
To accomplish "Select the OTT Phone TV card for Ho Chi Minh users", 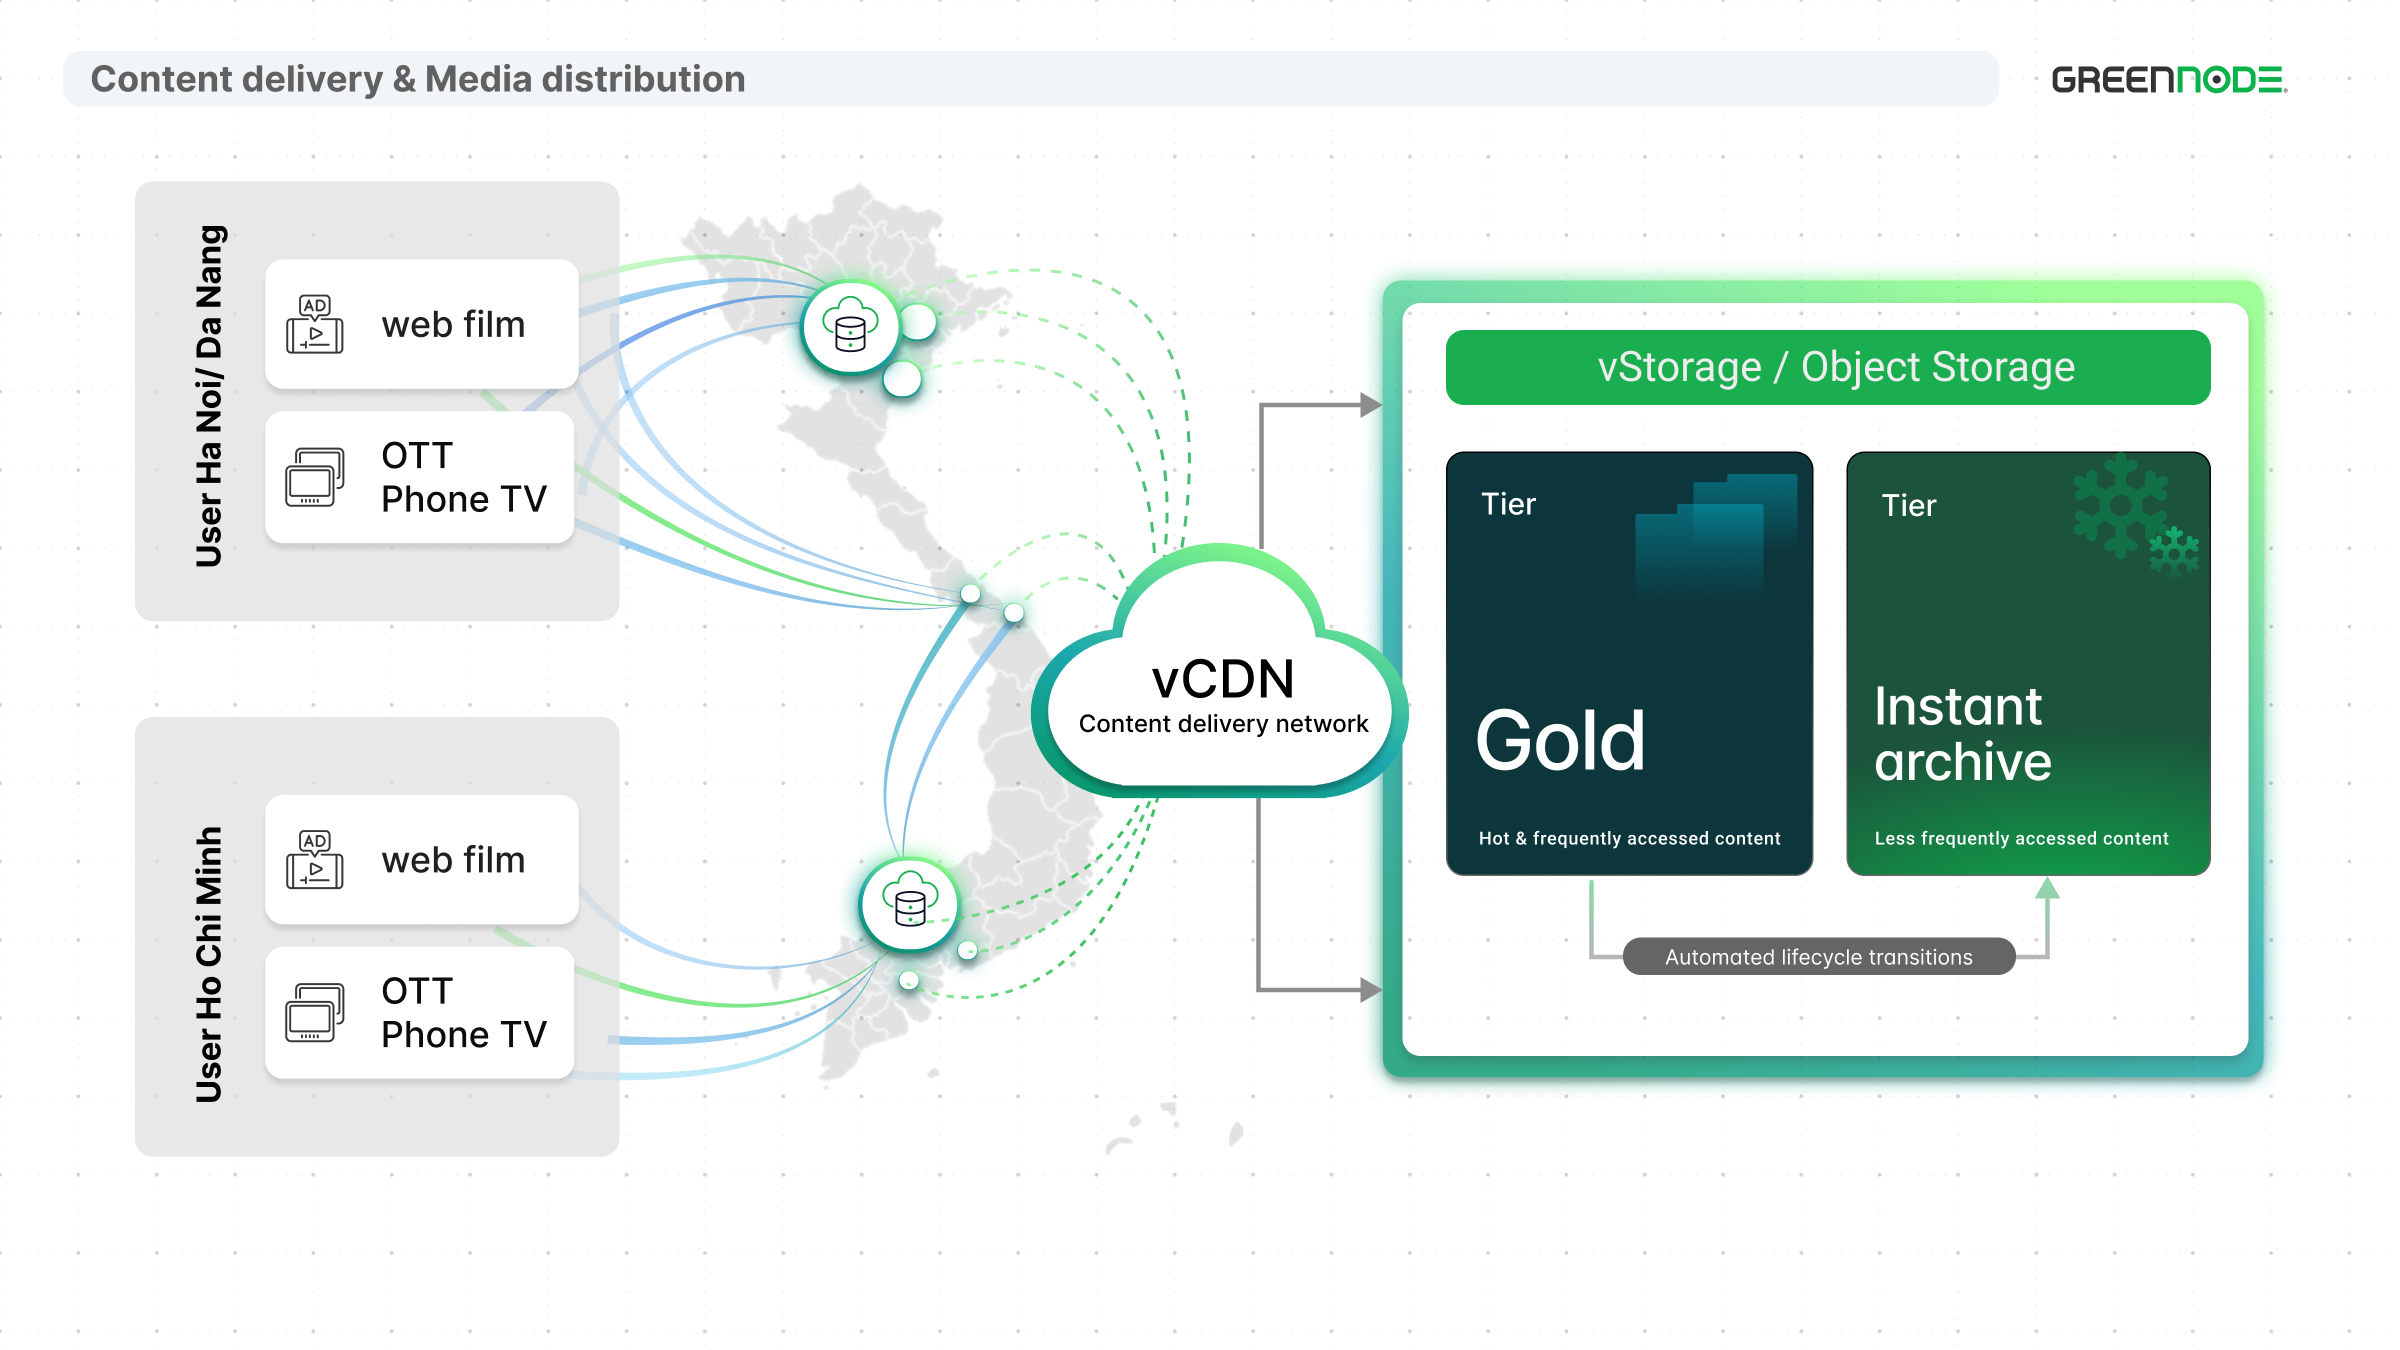I will 420,1012.
